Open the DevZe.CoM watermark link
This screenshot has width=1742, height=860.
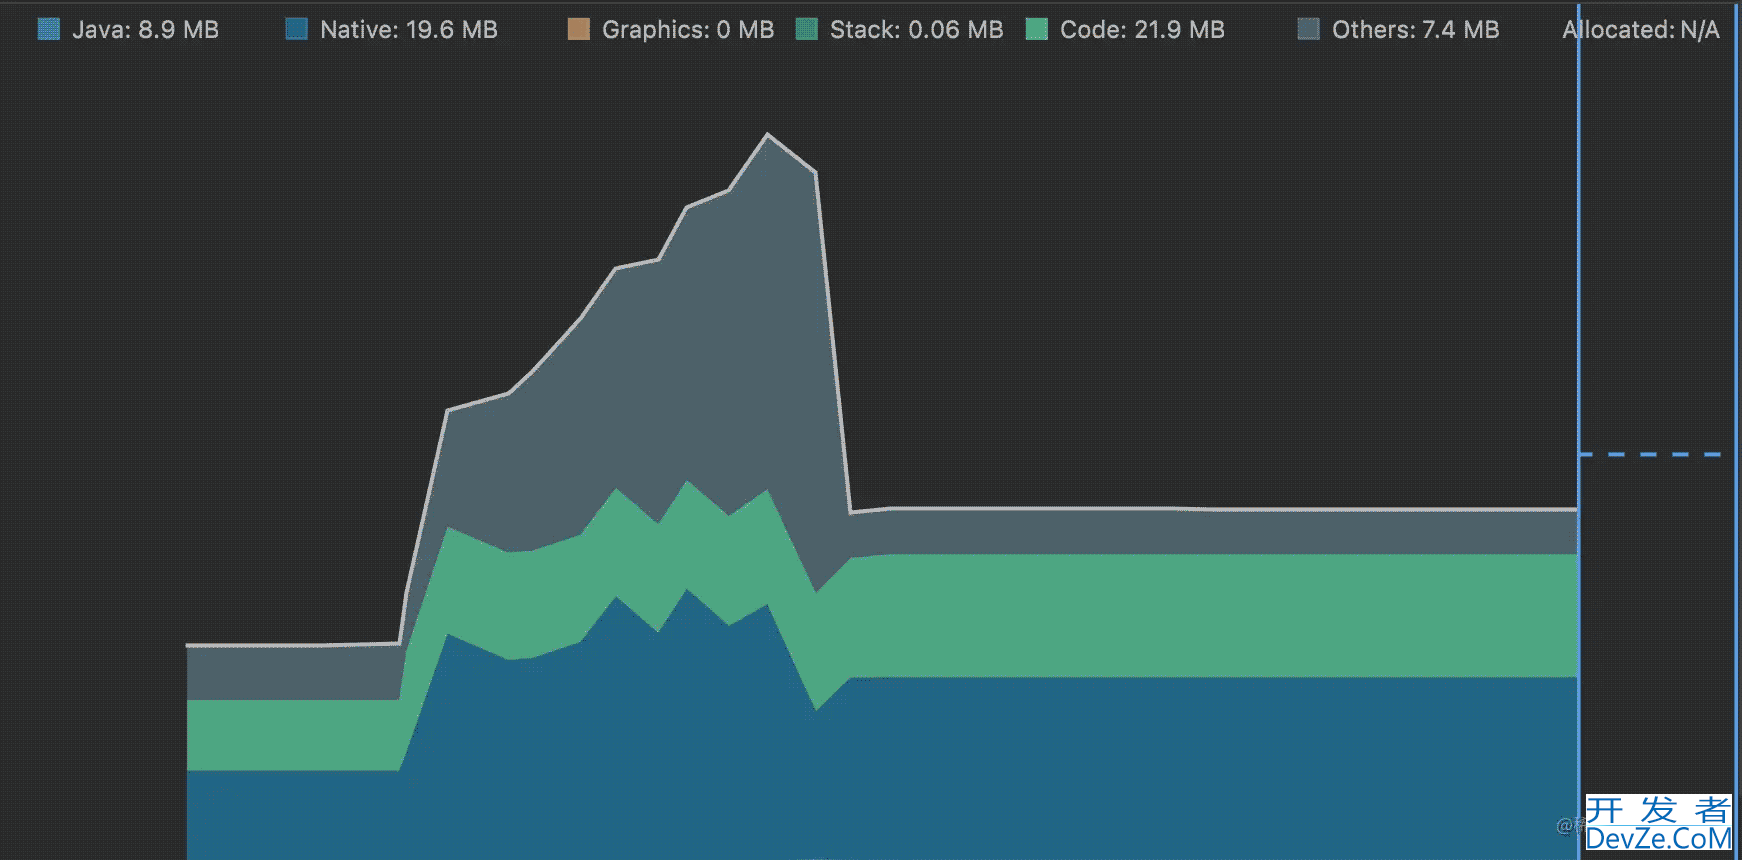point(1657,824)
